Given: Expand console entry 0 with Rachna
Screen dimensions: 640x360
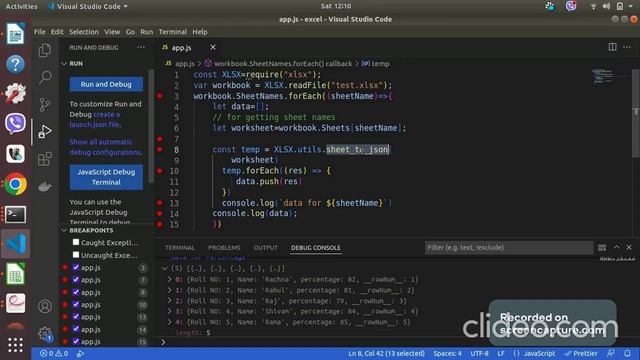Looking at the screenshot, I should click(x=169, y=280).
